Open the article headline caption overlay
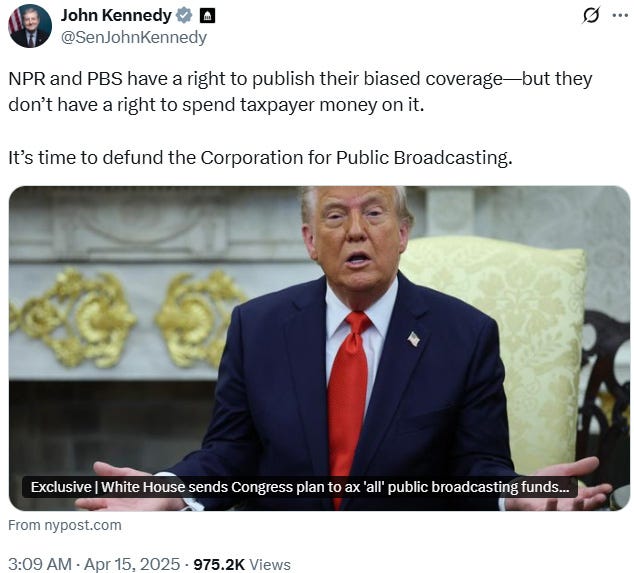Viewport: 634px width, 573px height. 300,487
